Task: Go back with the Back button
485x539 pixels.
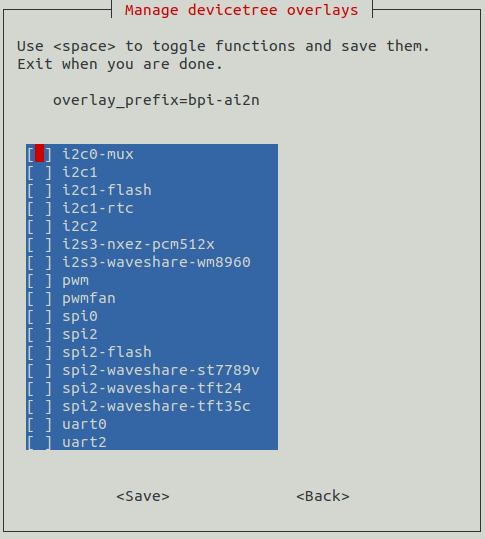Action: pyautogui.click(x=323, y=496)
